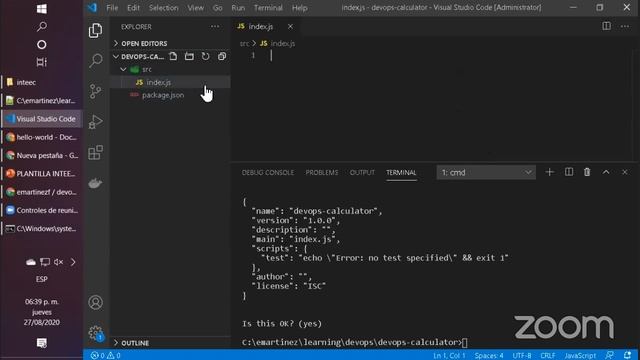Open the Help menu

tap(300, 8)
